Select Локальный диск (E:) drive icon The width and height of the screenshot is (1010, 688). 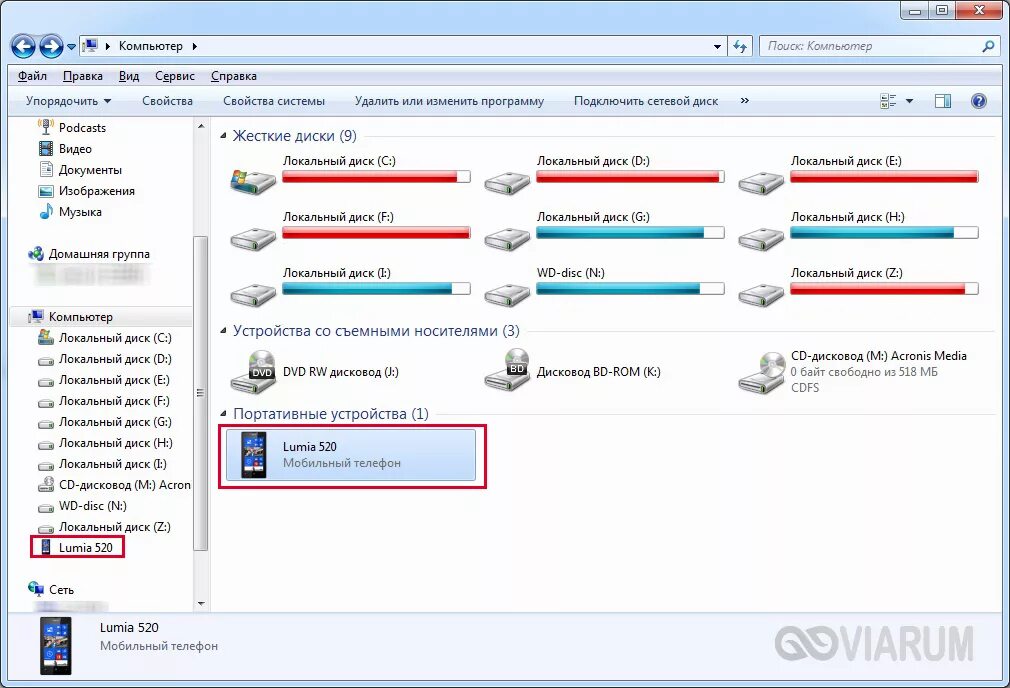[761, 184]
